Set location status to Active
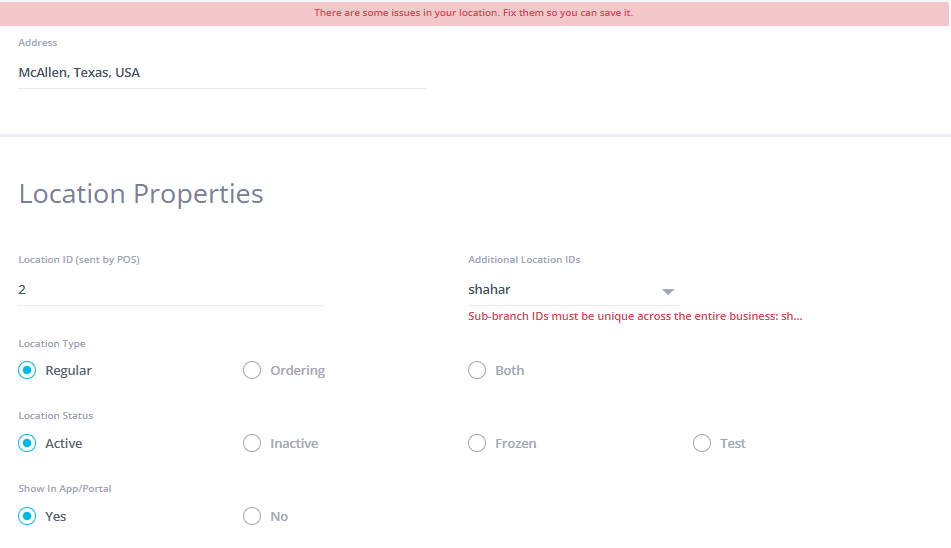Image resolution: width=951 pixels, height=548 pixels. click(x=28, y=443)
